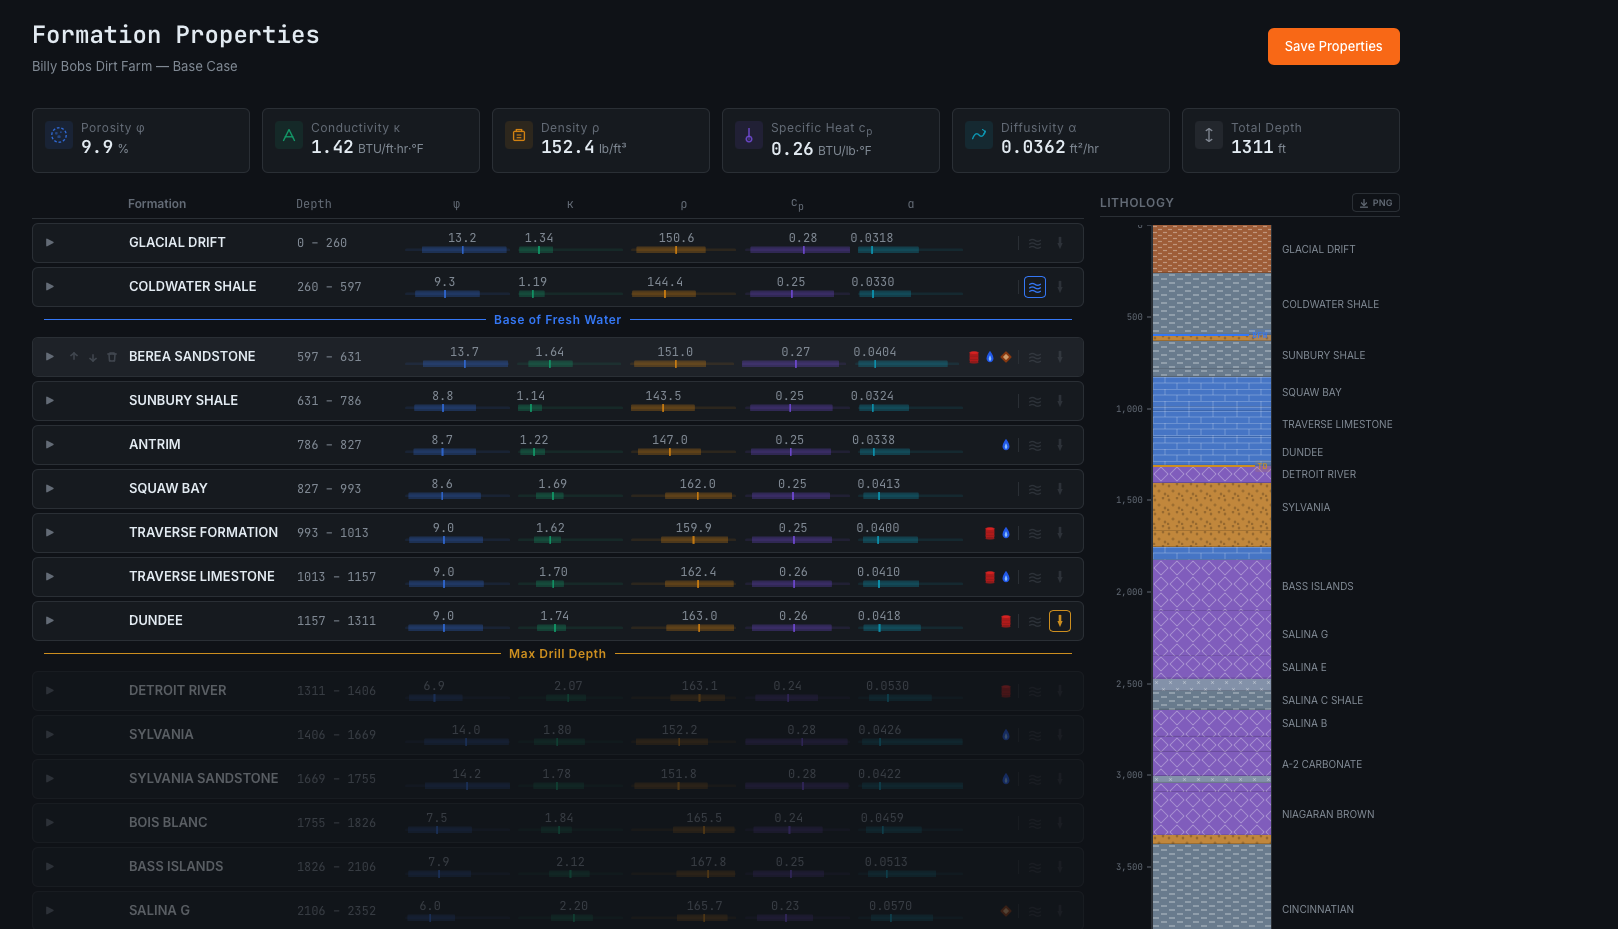Click the Depth column header
Image resolution: width=1618 pixels, height=929 pixels.
(313, 204)
